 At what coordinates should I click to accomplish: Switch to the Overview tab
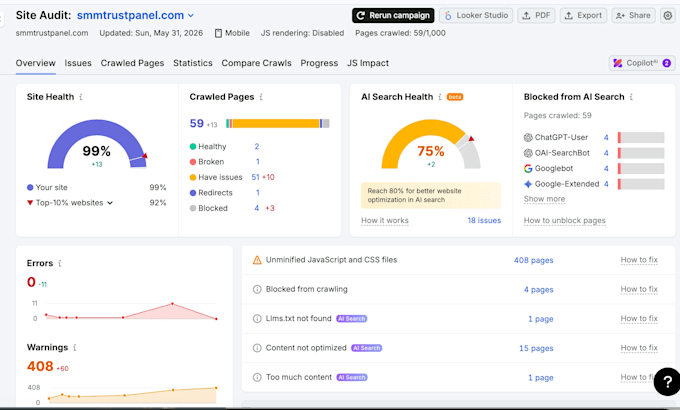point(36,63)
